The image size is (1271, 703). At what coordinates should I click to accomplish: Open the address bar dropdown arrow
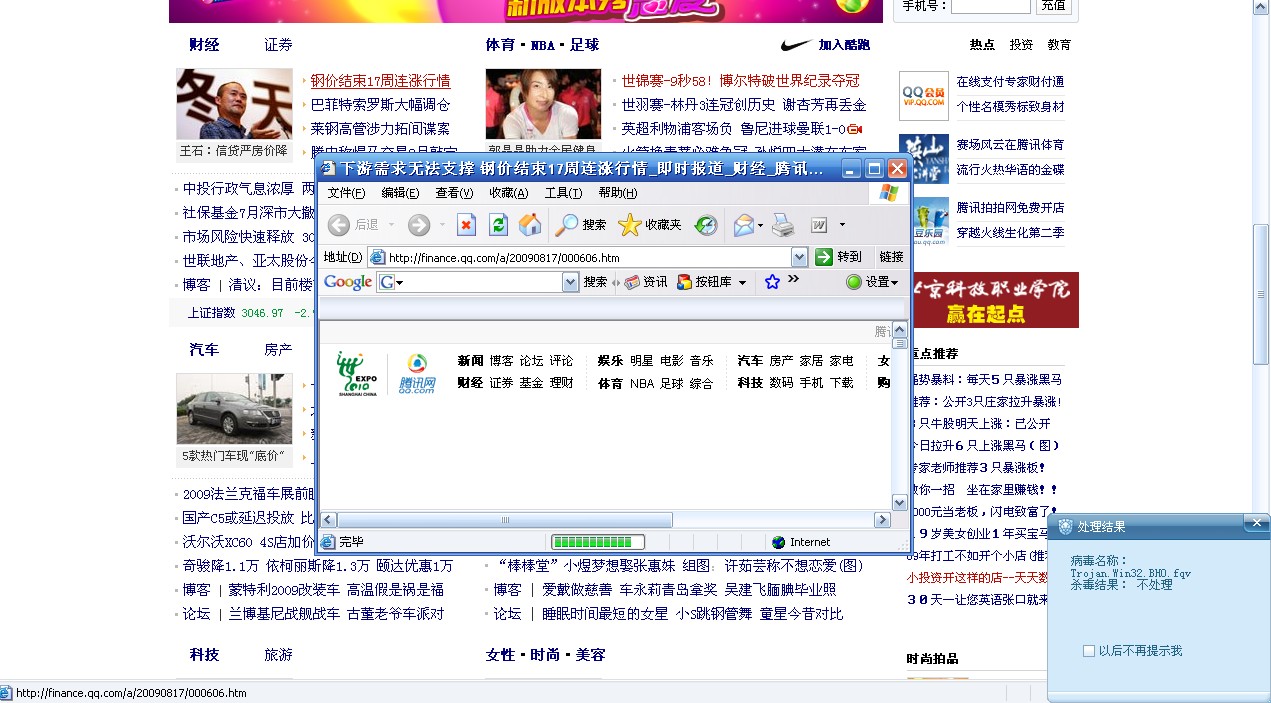click(x=799, y=257)
